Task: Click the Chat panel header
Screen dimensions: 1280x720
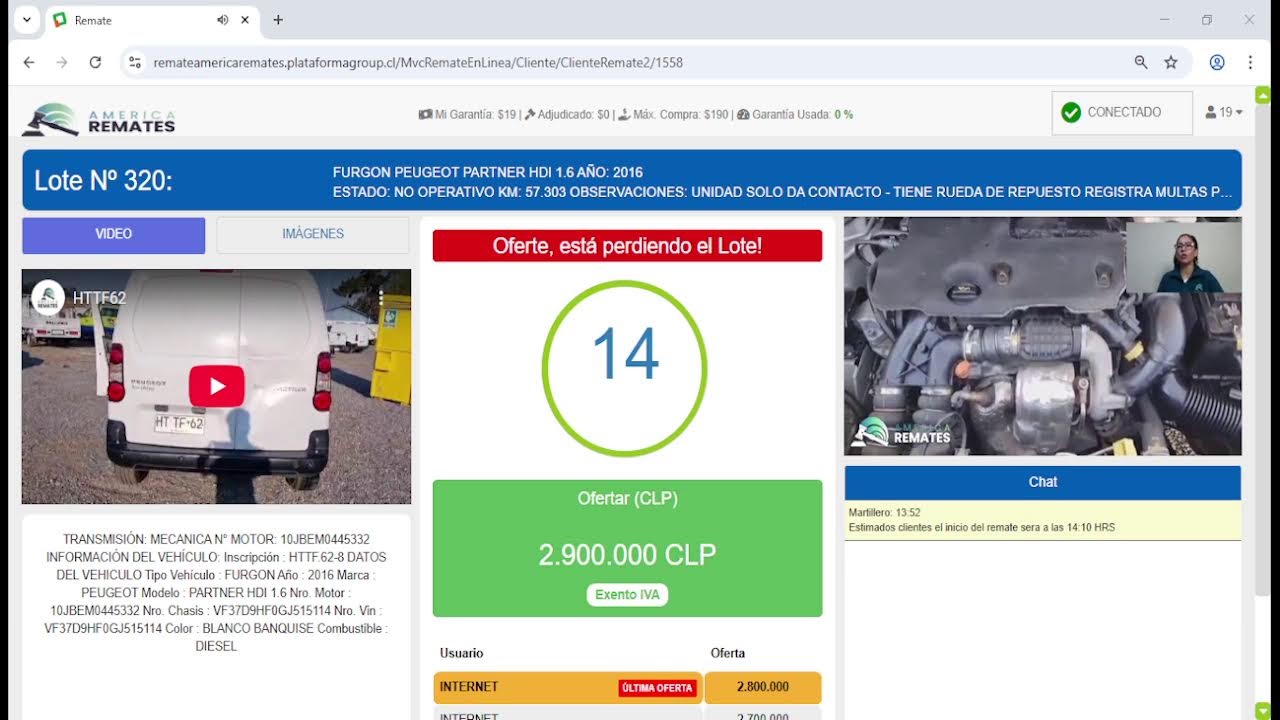Action: tap(1043, 482)
